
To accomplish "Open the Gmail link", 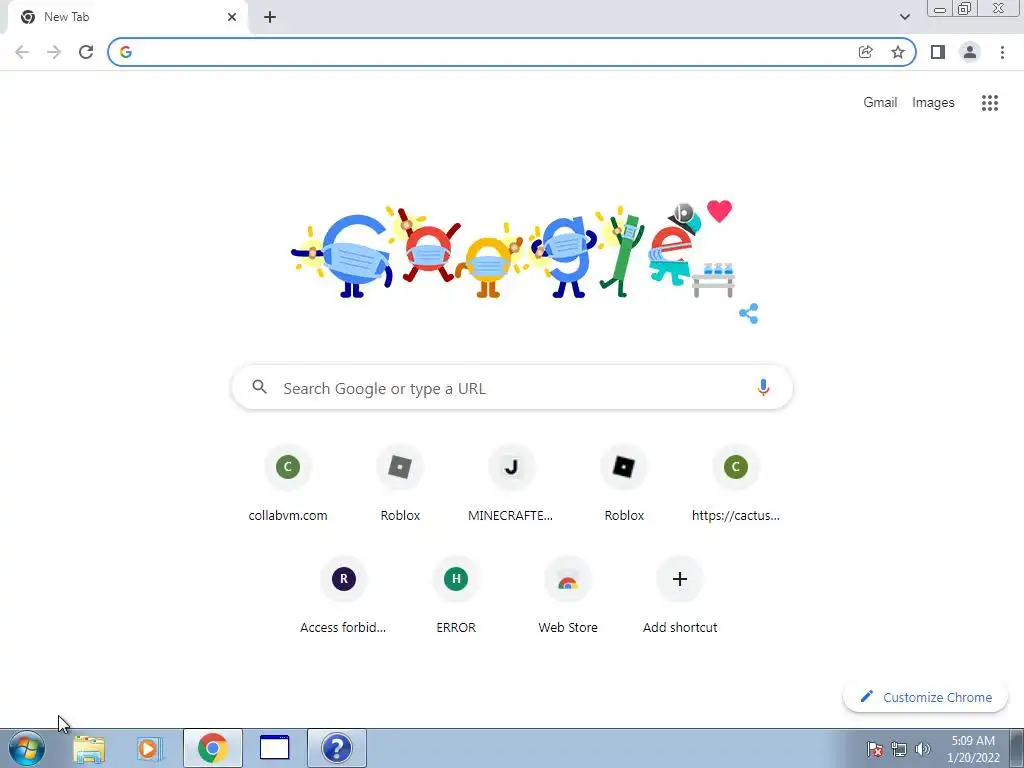I will [880, 103].
